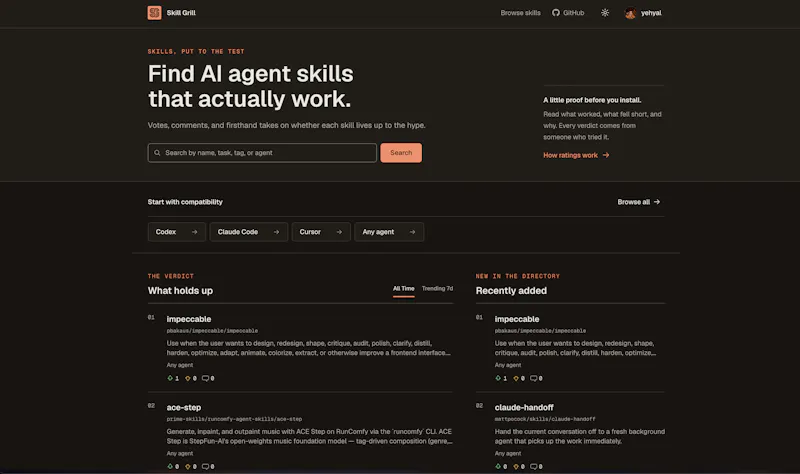This screenshot has width=800, height=474.
Task: Open the GitHub link in header
Action: [x=568, y=13]
